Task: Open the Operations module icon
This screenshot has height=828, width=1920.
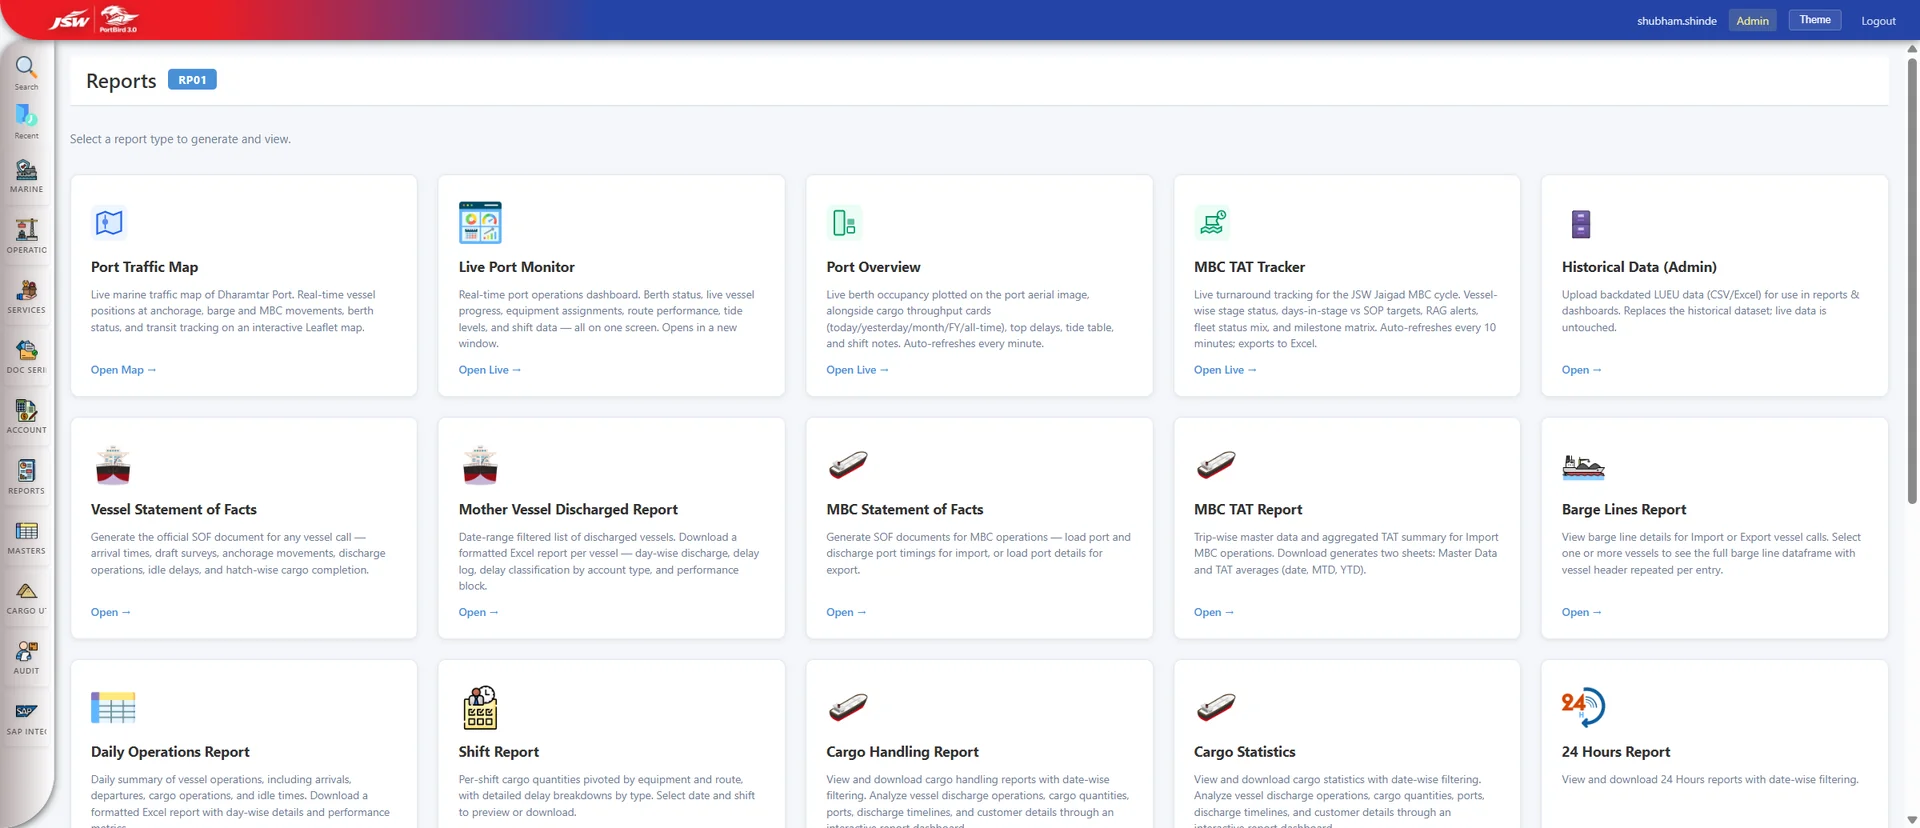Action: point(27,230)
